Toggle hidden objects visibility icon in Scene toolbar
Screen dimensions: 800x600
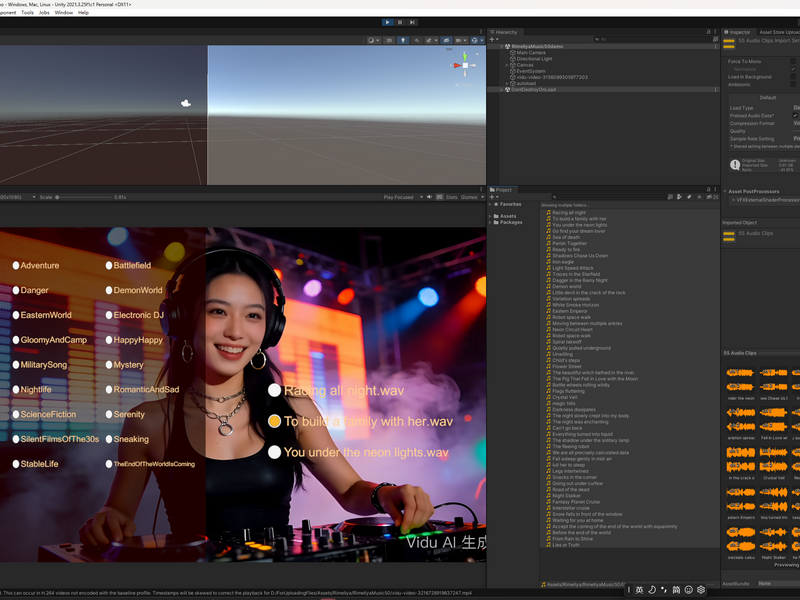pos(446,40)
